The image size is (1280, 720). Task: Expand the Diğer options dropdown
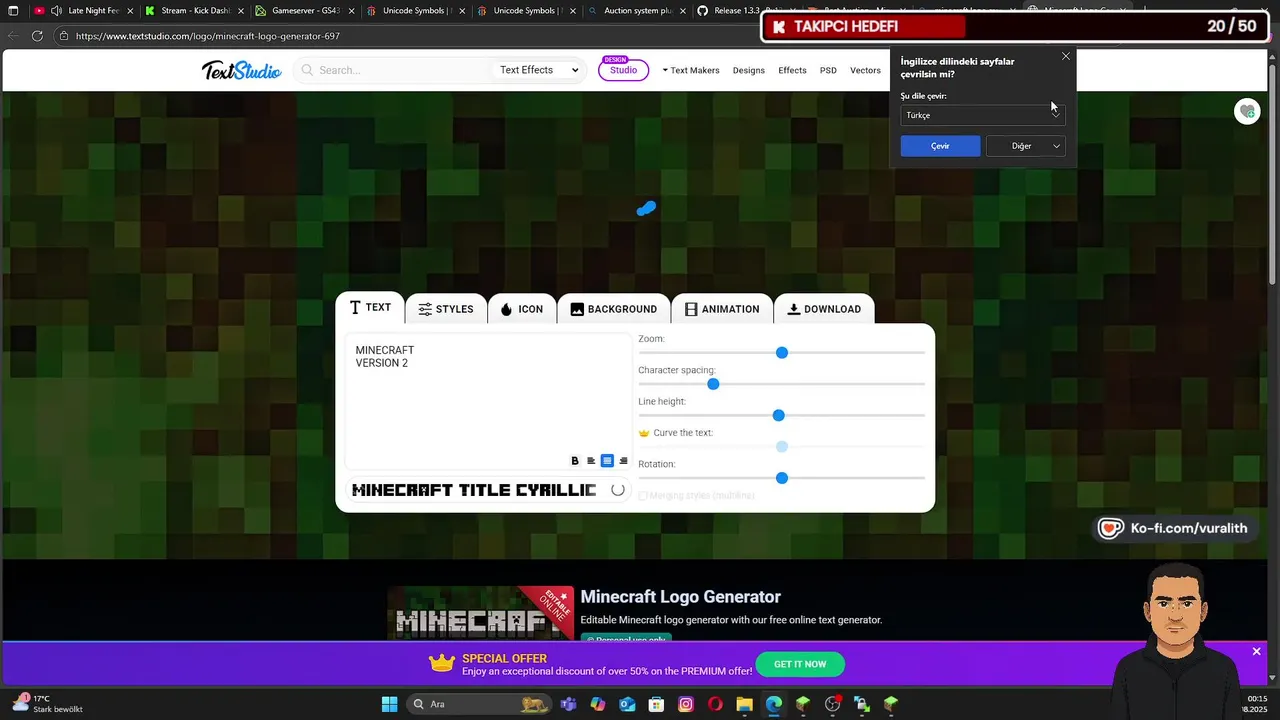click(x=1025, y=146)
